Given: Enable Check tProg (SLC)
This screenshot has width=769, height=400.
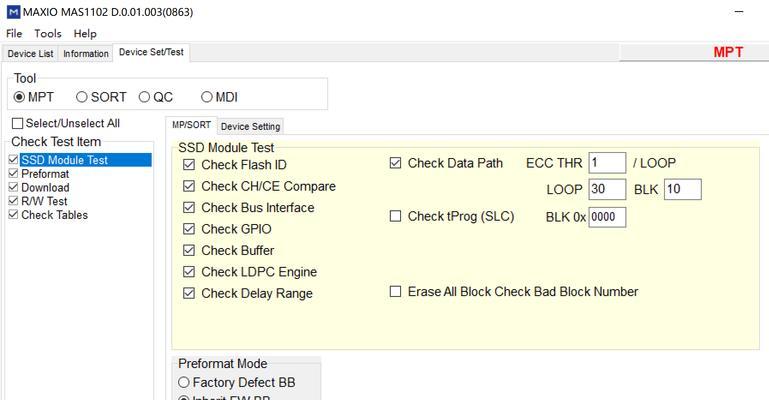Looking at the screenshot, I should 395,216.
